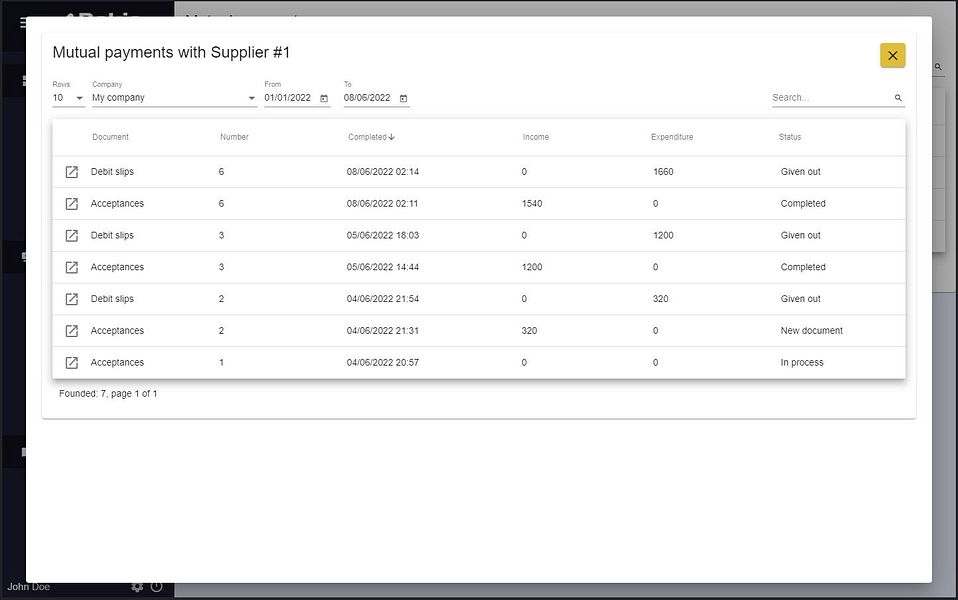Open Acceptances document dated 08/06/2022 02:11
This screenshot has width=958, height=600.
[x=71, y=203]
